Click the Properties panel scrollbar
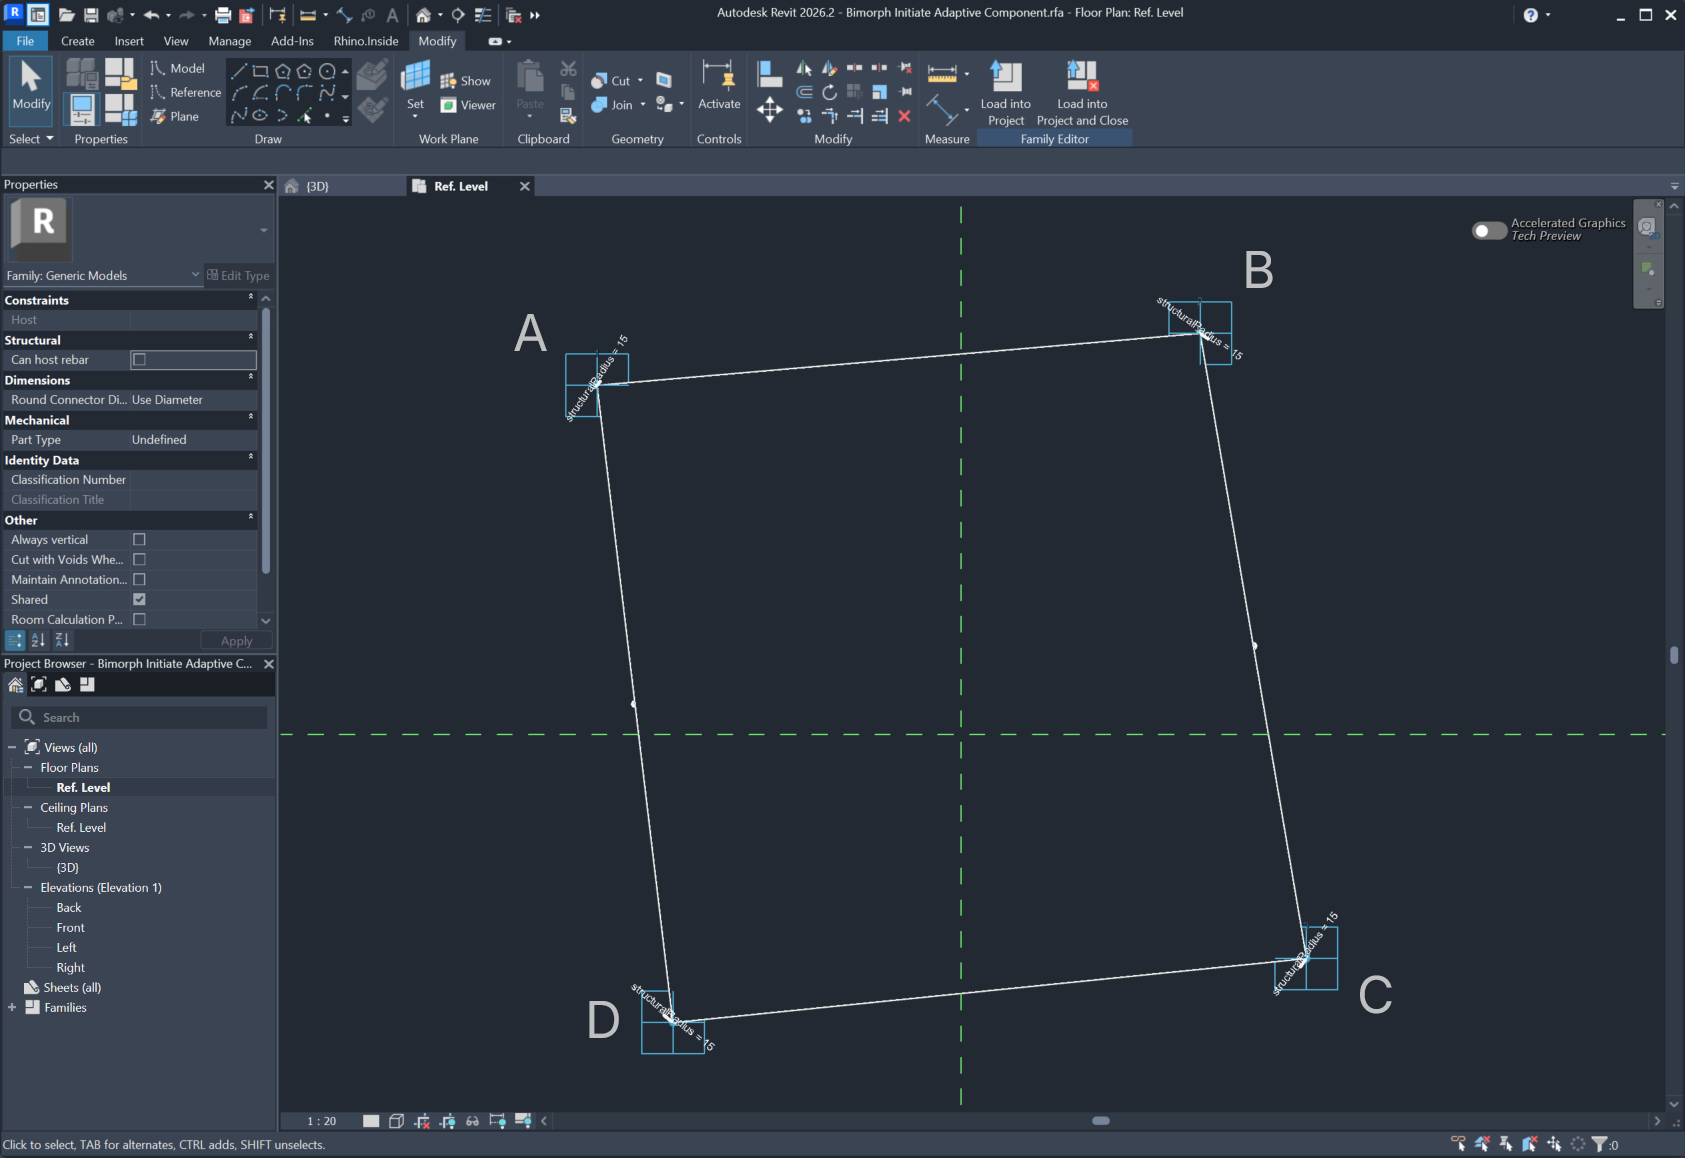1685x1158 pixels. (x=265, y=440)
